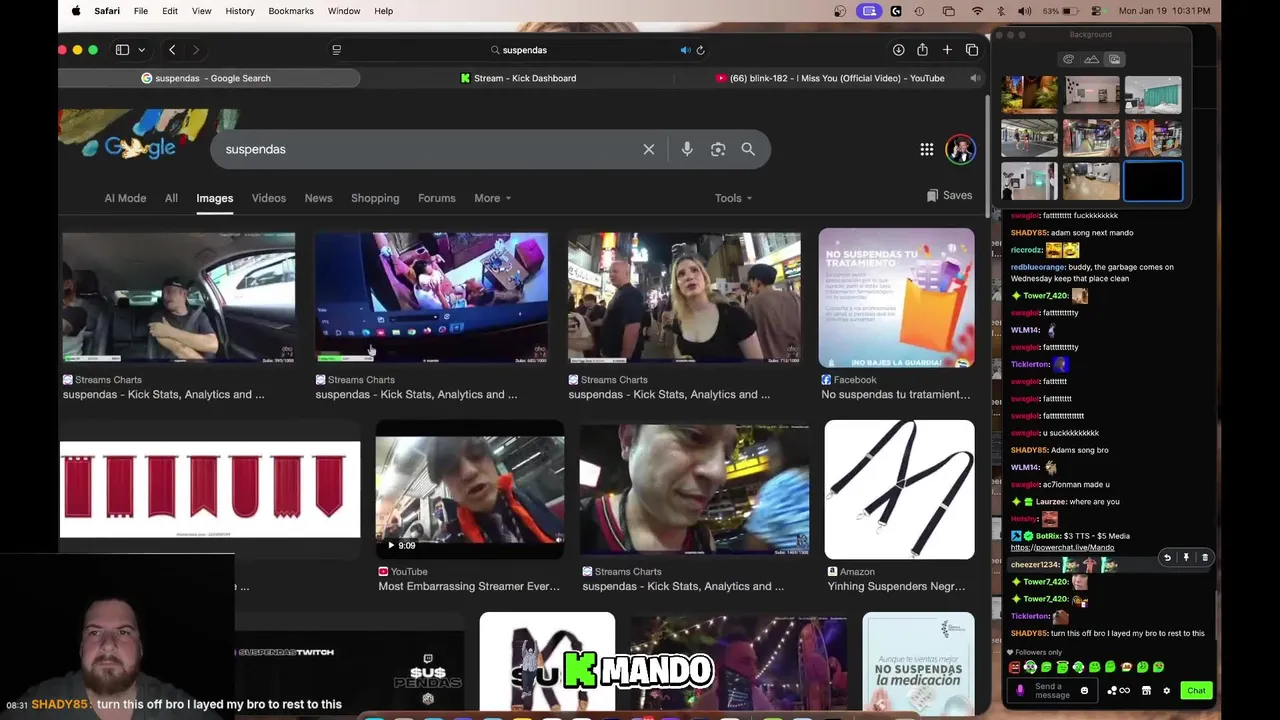Open the Google account profile picture

click(x=960, y=149)
